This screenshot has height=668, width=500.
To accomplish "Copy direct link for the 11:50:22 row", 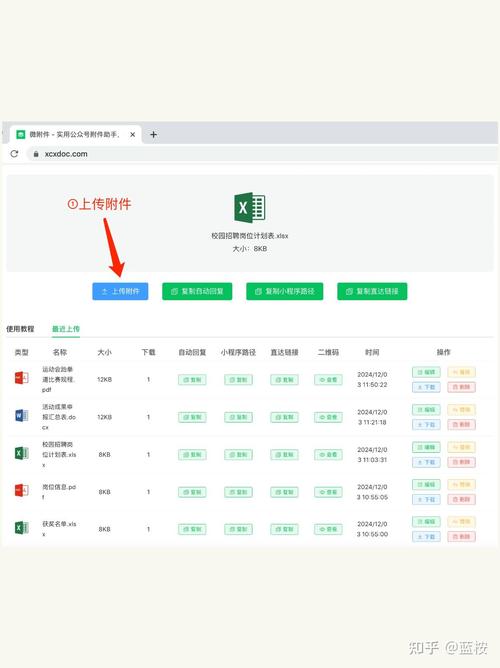I will [x=284, y=380].
